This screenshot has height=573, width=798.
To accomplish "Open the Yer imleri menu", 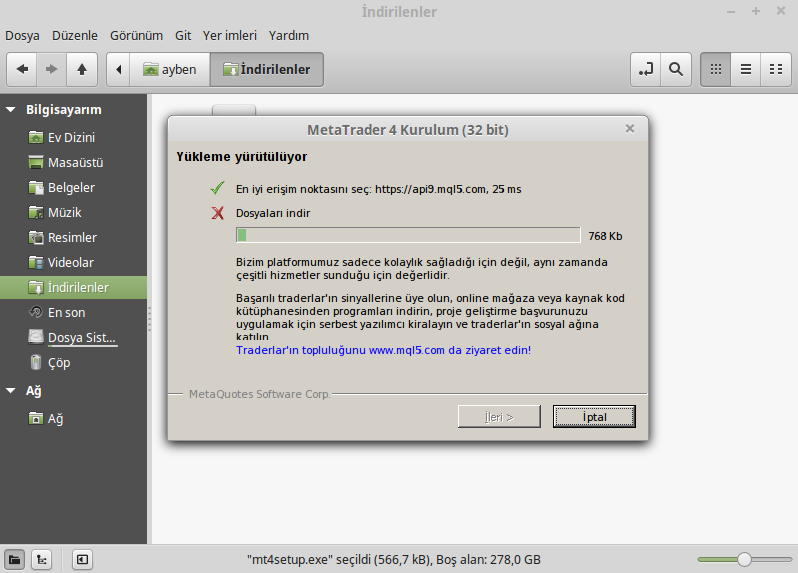I will coord(230,36).
